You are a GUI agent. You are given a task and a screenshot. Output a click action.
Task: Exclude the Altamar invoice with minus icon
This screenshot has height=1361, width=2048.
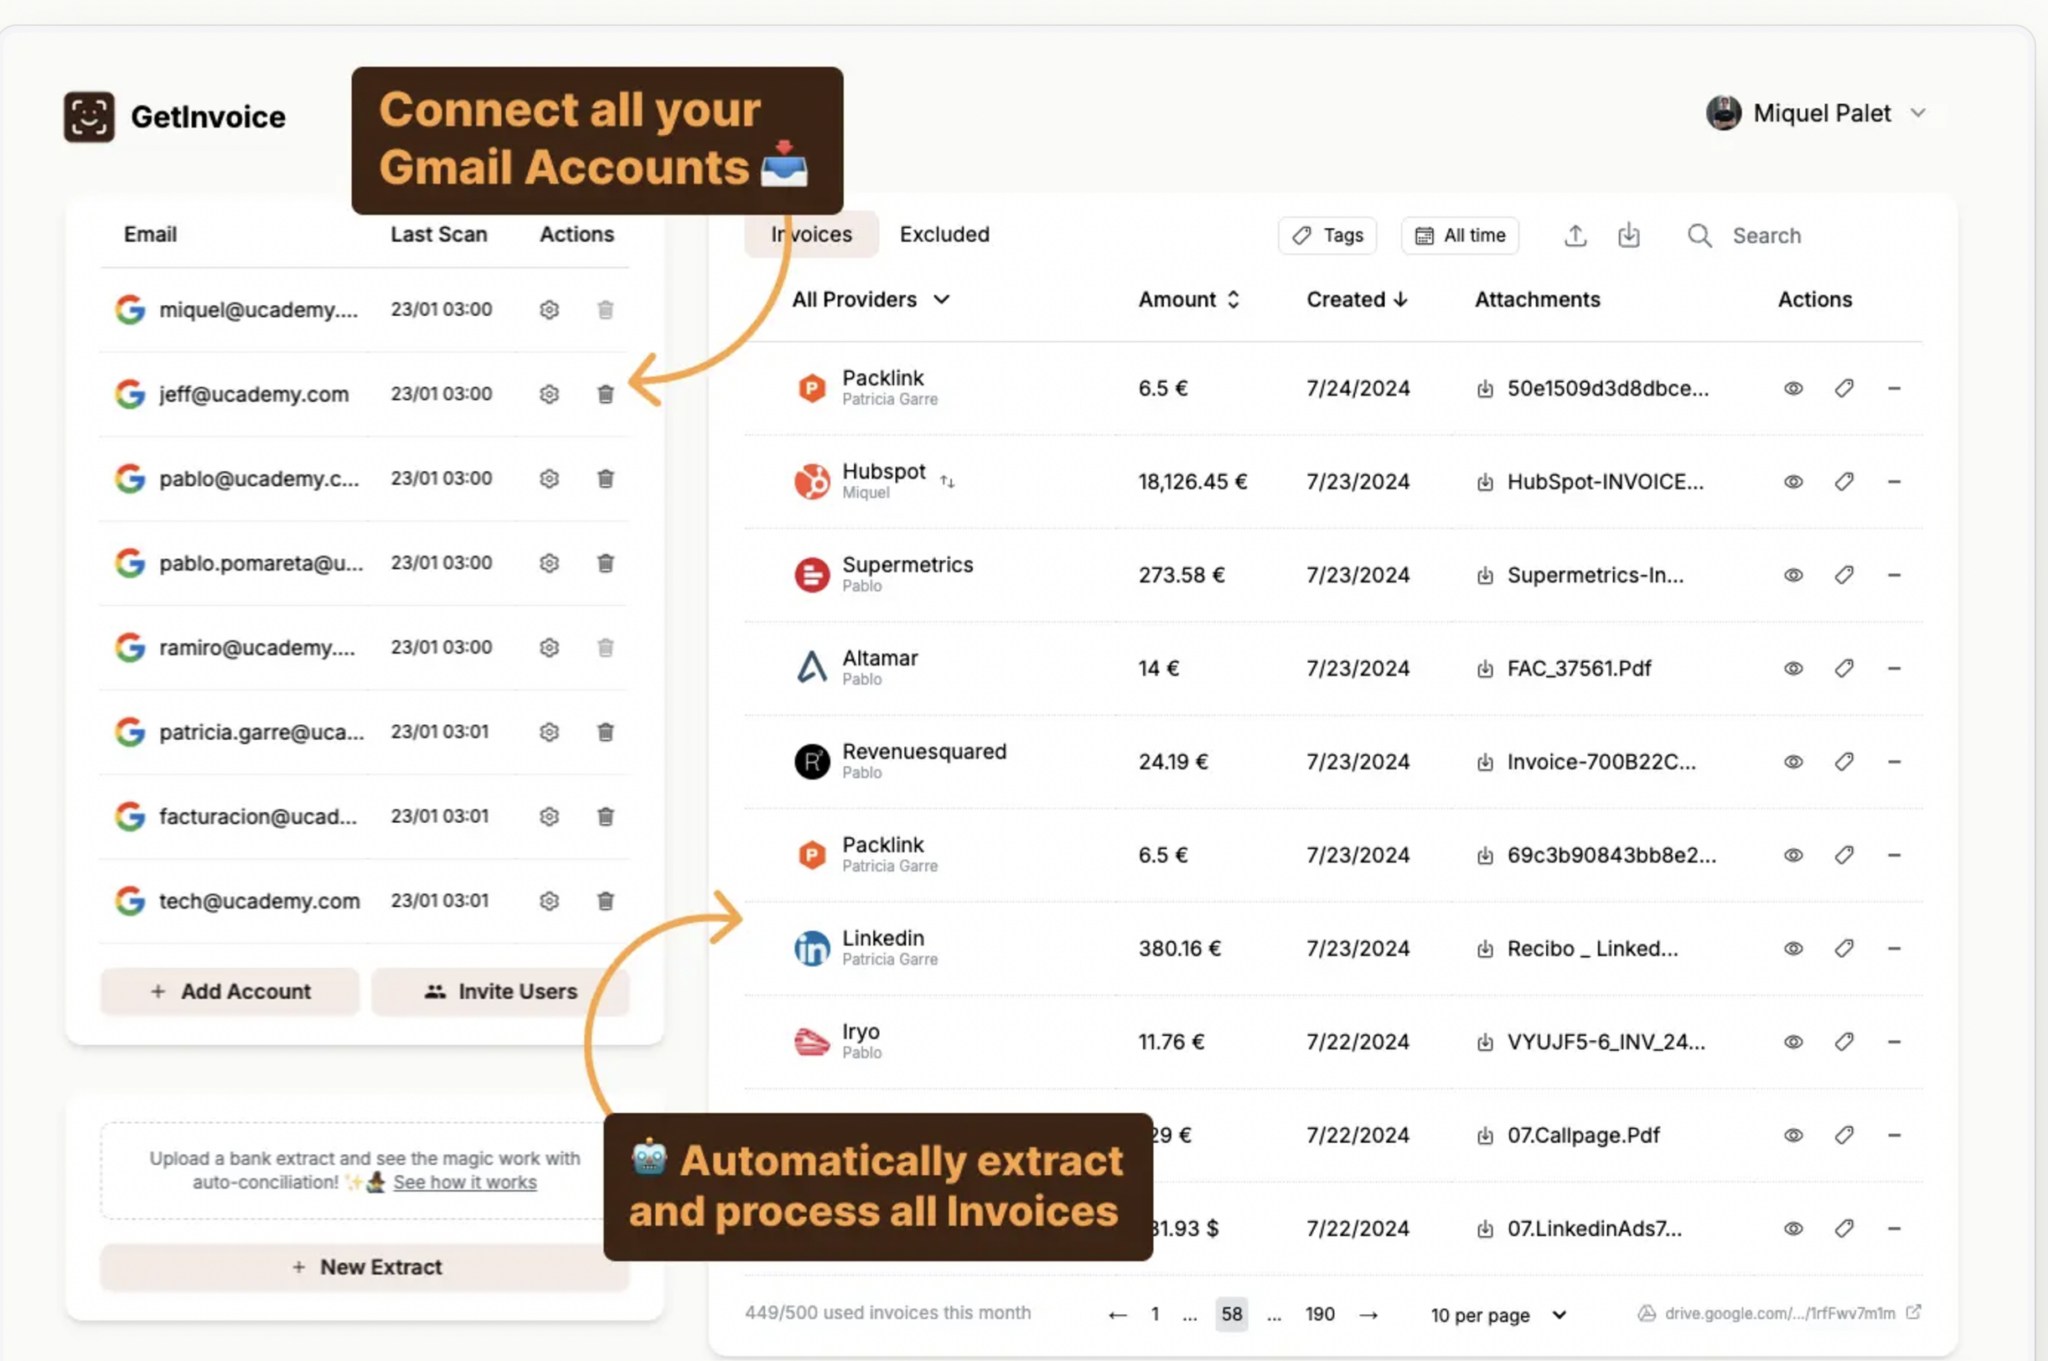1896,668
